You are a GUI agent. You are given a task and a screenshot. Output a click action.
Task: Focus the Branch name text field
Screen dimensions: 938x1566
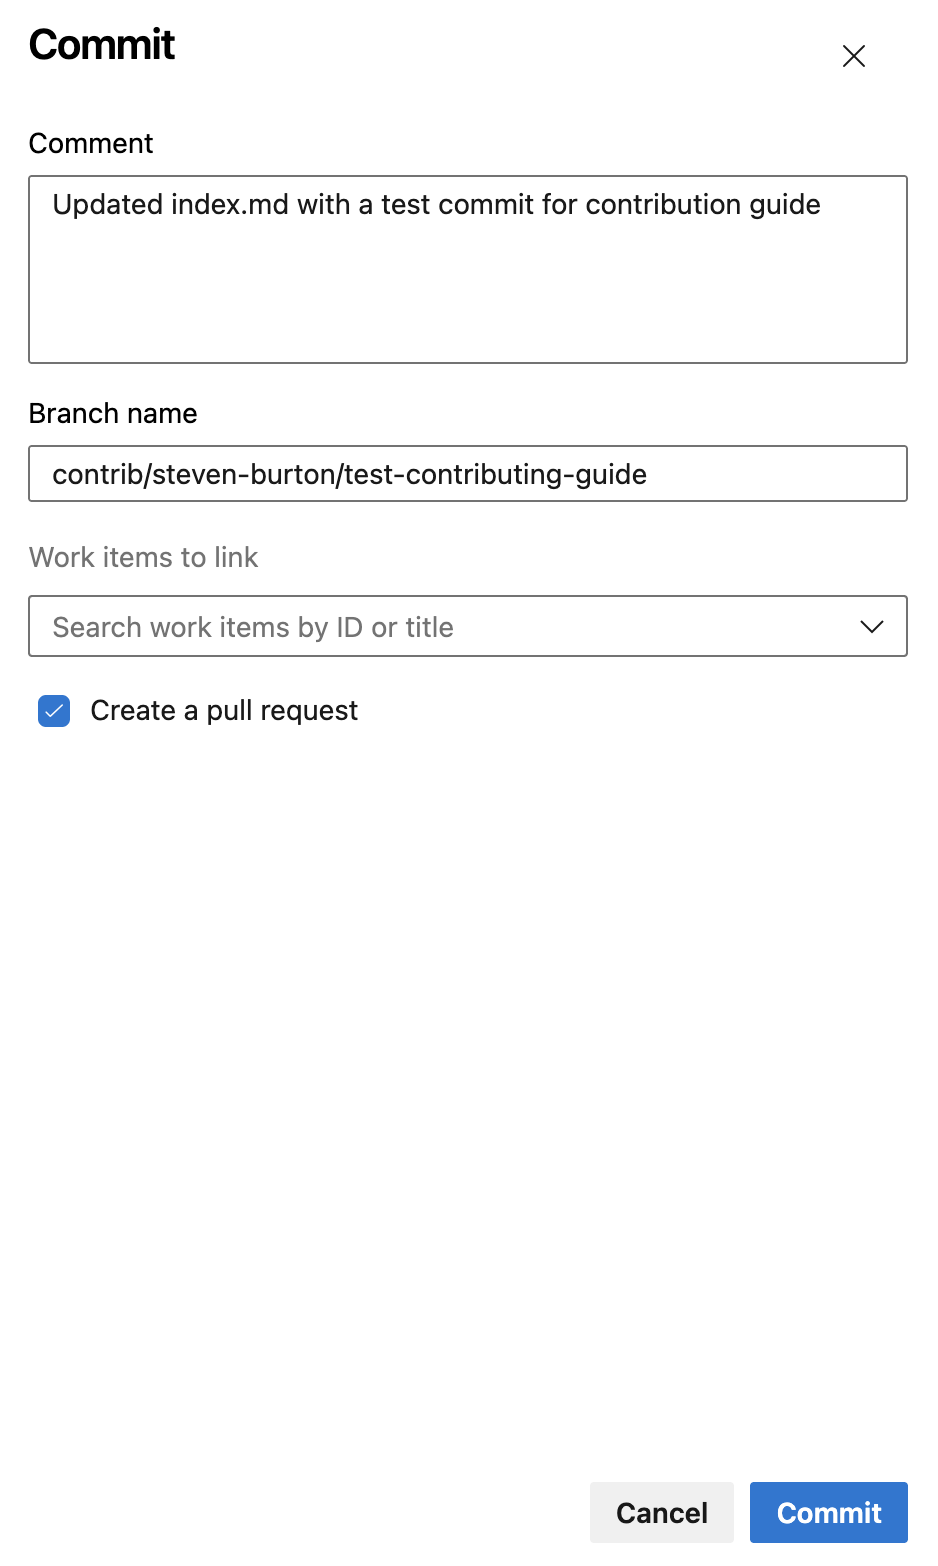[467, 474]
